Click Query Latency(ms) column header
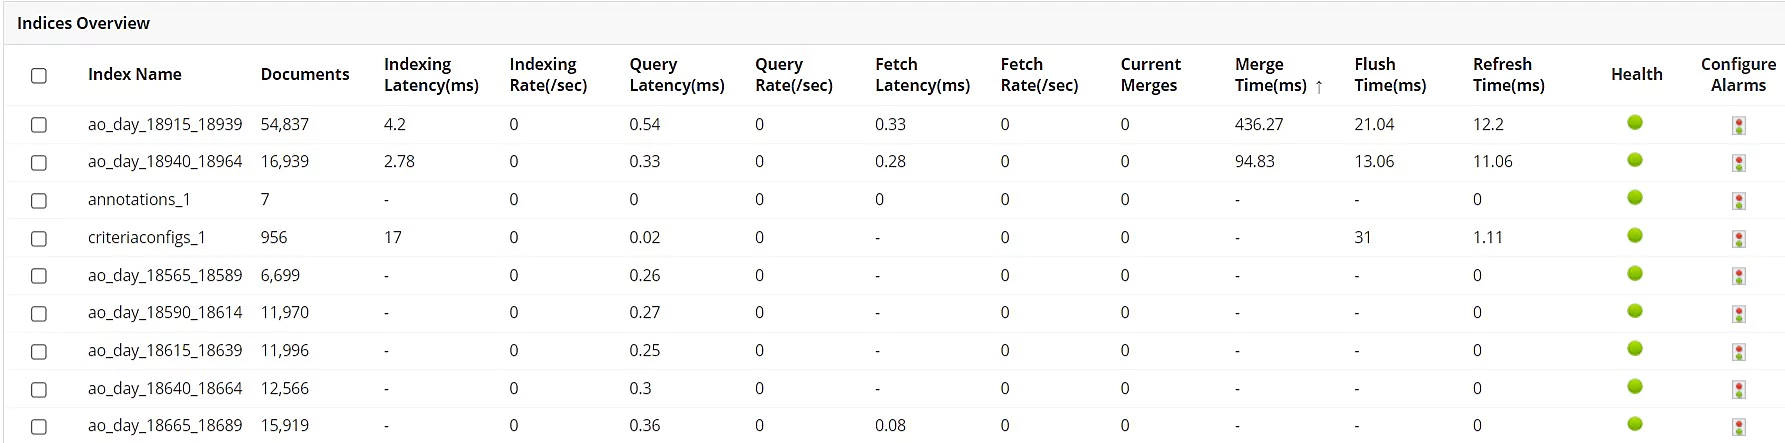The height and width of the screenshot is (443, 1785). 676,74
